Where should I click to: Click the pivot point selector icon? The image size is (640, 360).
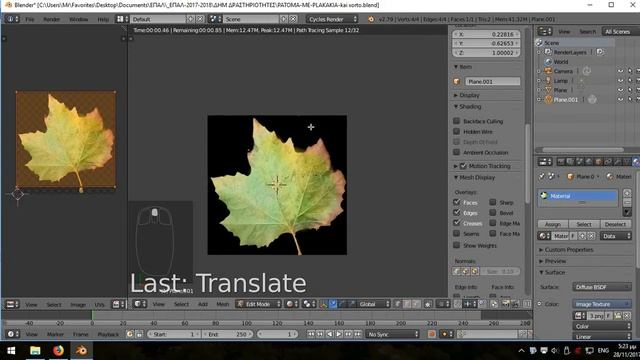click(x=308, y=304)
